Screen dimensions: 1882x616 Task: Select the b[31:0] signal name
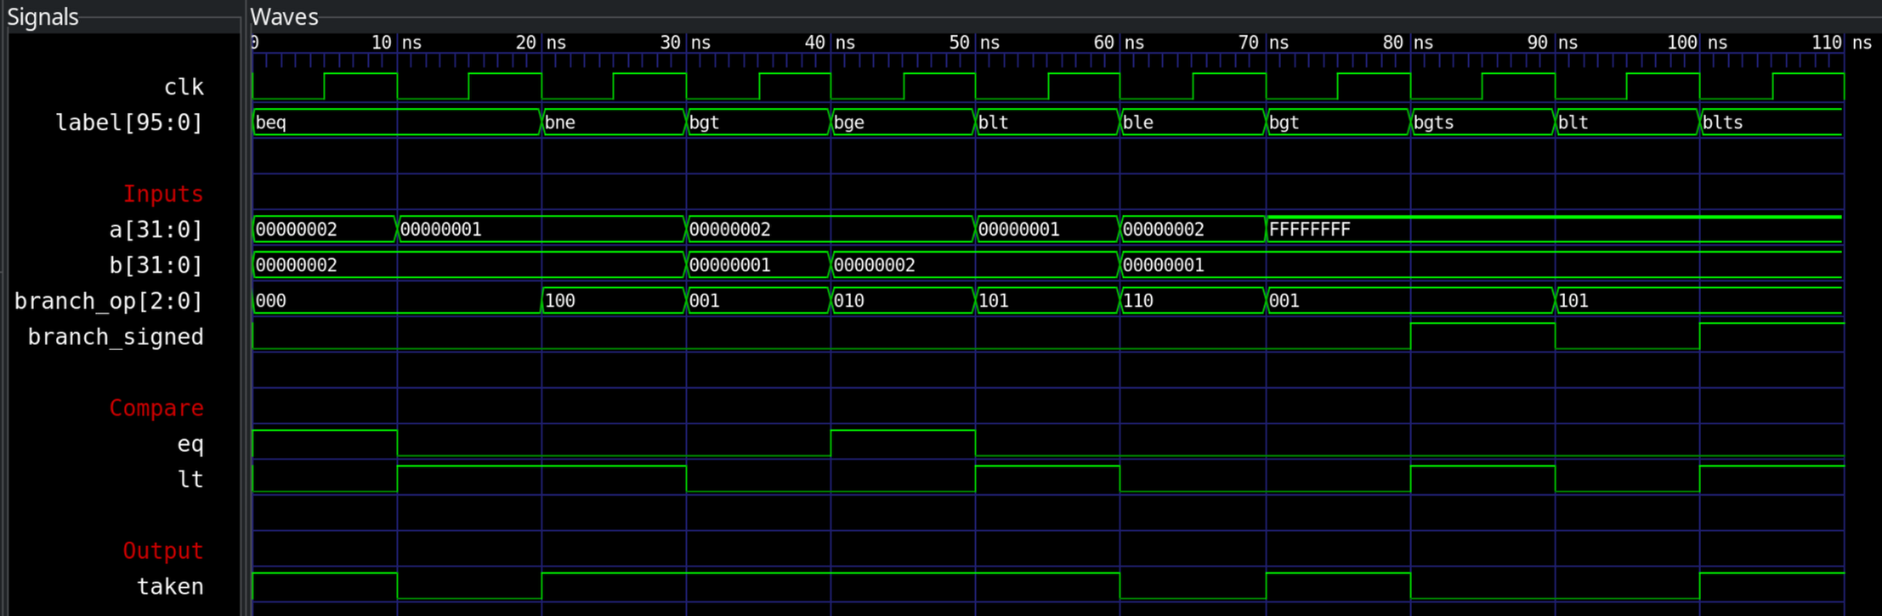tap(156, 266)
